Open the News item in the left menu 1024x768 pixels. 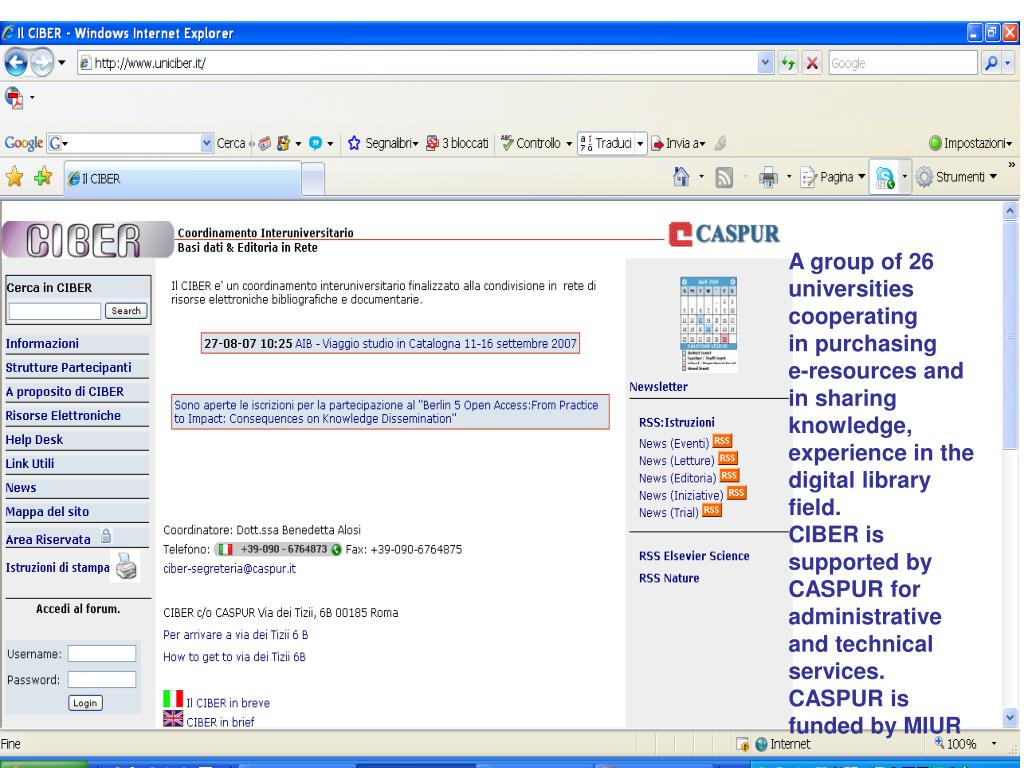tap(20, 488)
